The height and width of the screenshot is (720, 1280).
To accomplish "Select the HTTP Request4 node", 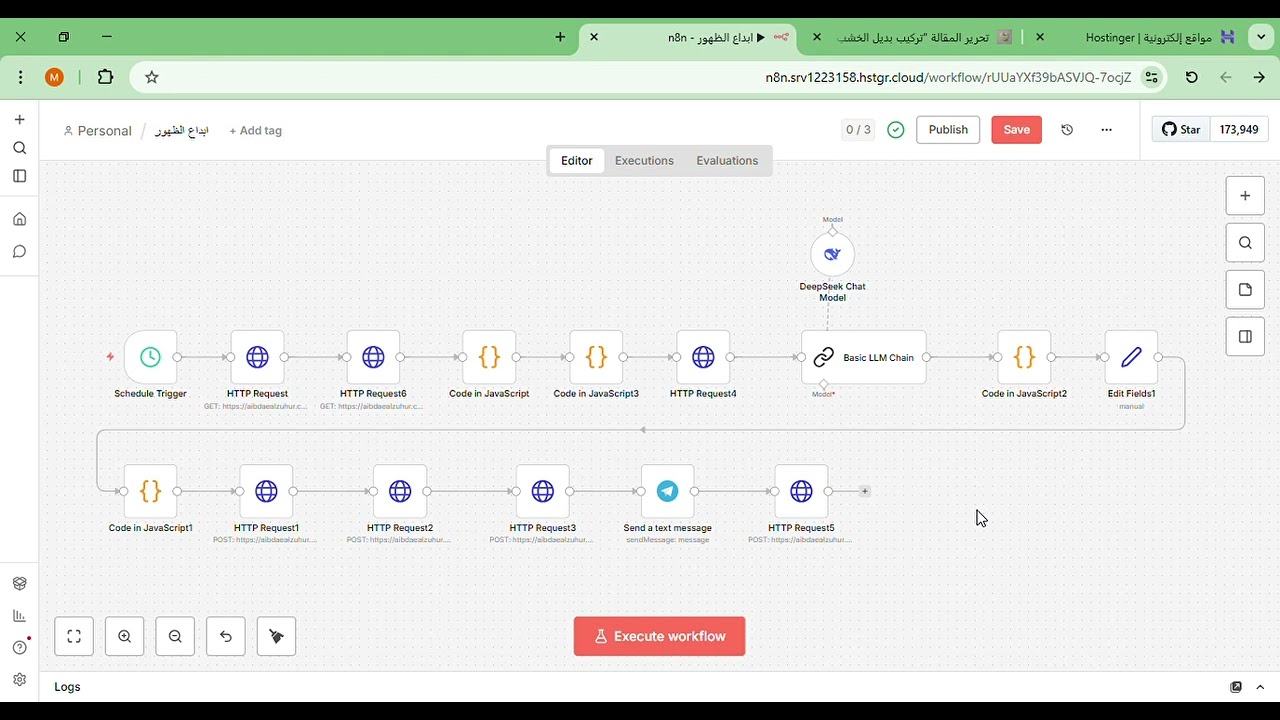I will coord(703,357).
